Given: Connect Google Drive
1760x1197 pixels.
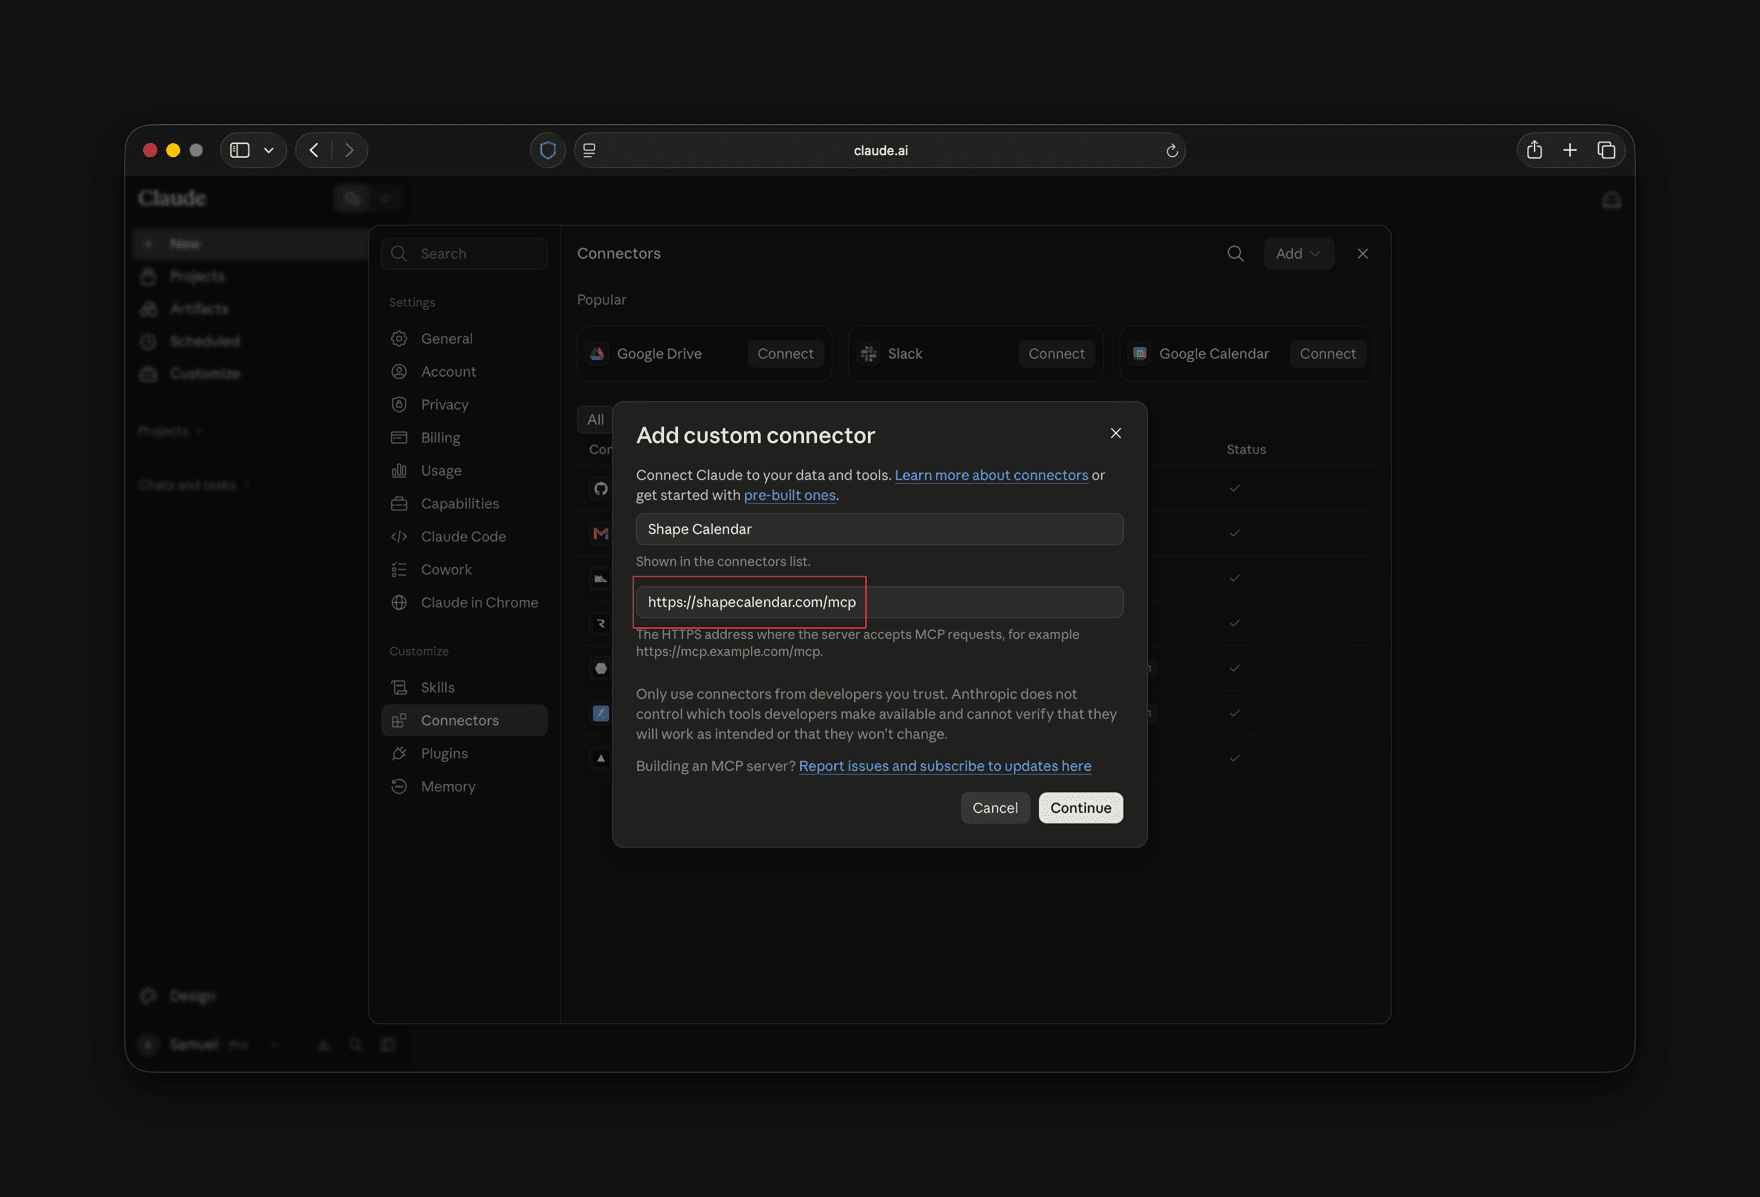Looking at the screenshot, I should coord(785,354).
